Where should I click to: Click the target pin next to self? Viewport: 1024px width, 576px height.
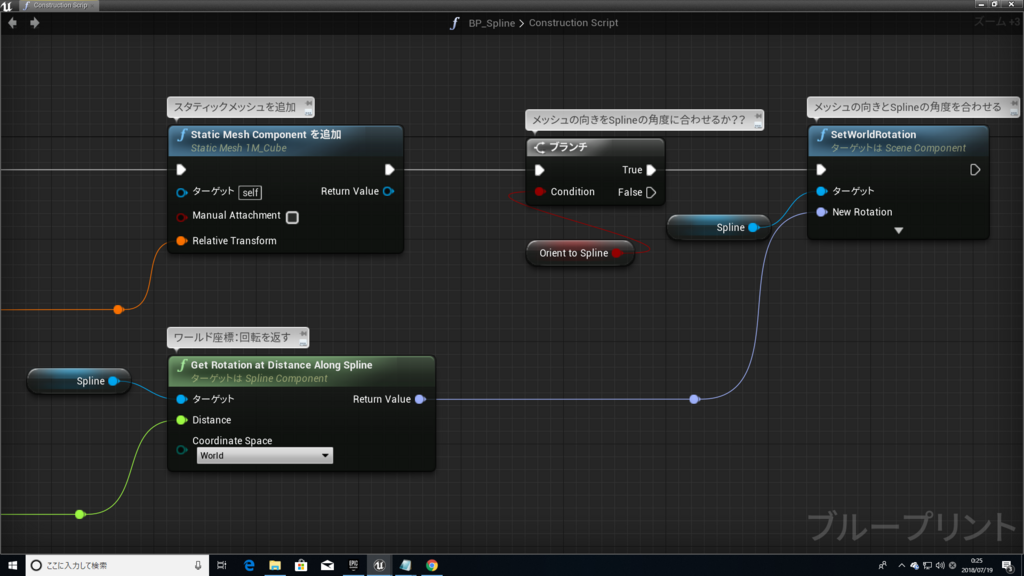click(x=182, y=192)
